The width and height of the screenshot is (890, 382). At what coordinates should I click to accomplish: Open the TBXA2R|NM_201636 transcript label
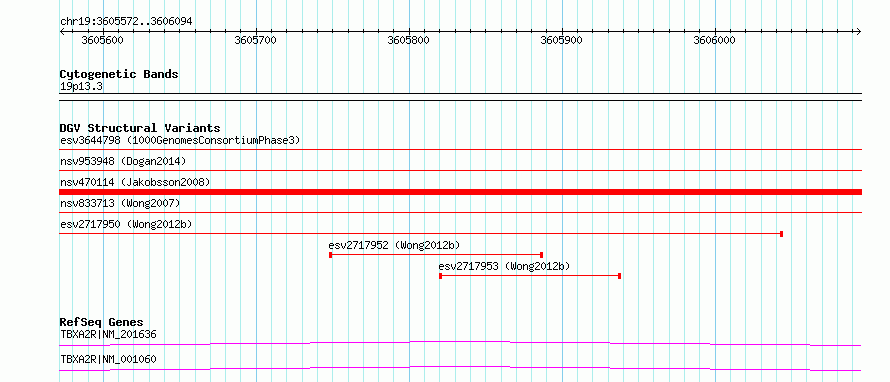point(108,334)
